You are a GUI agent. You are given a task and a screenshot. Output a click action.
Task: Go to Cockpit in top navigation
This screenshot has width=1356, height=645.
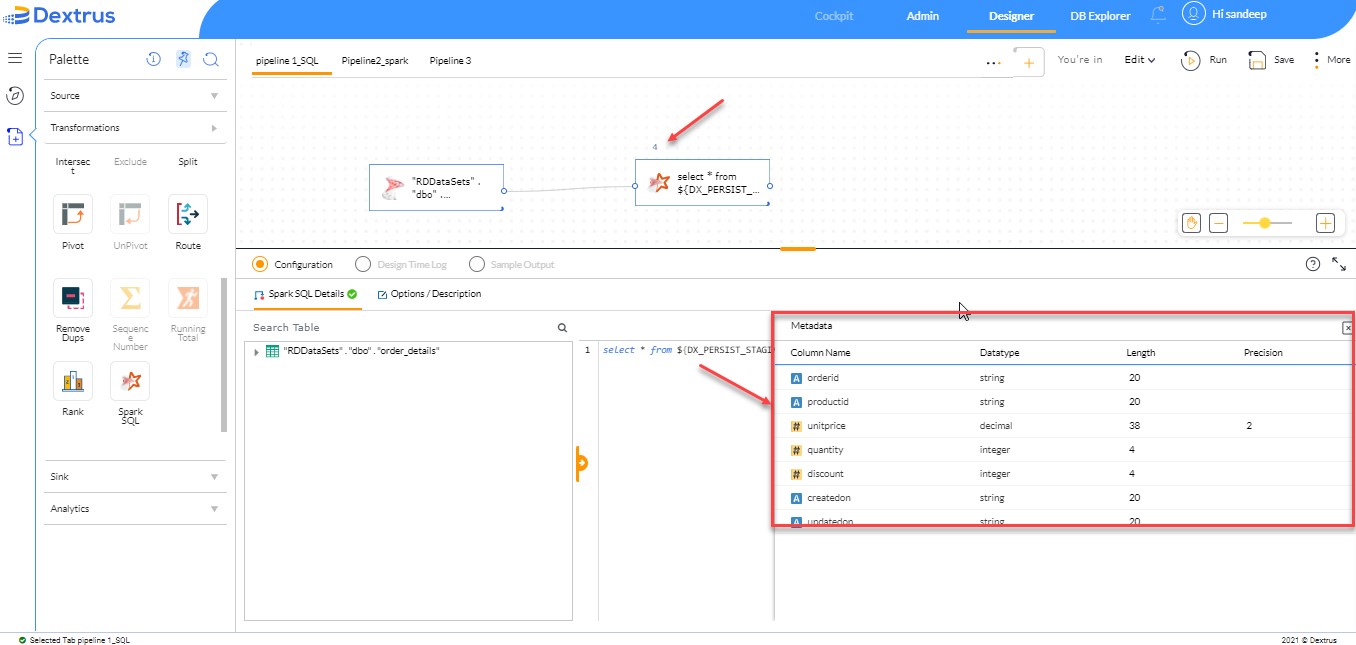point(833,16)
